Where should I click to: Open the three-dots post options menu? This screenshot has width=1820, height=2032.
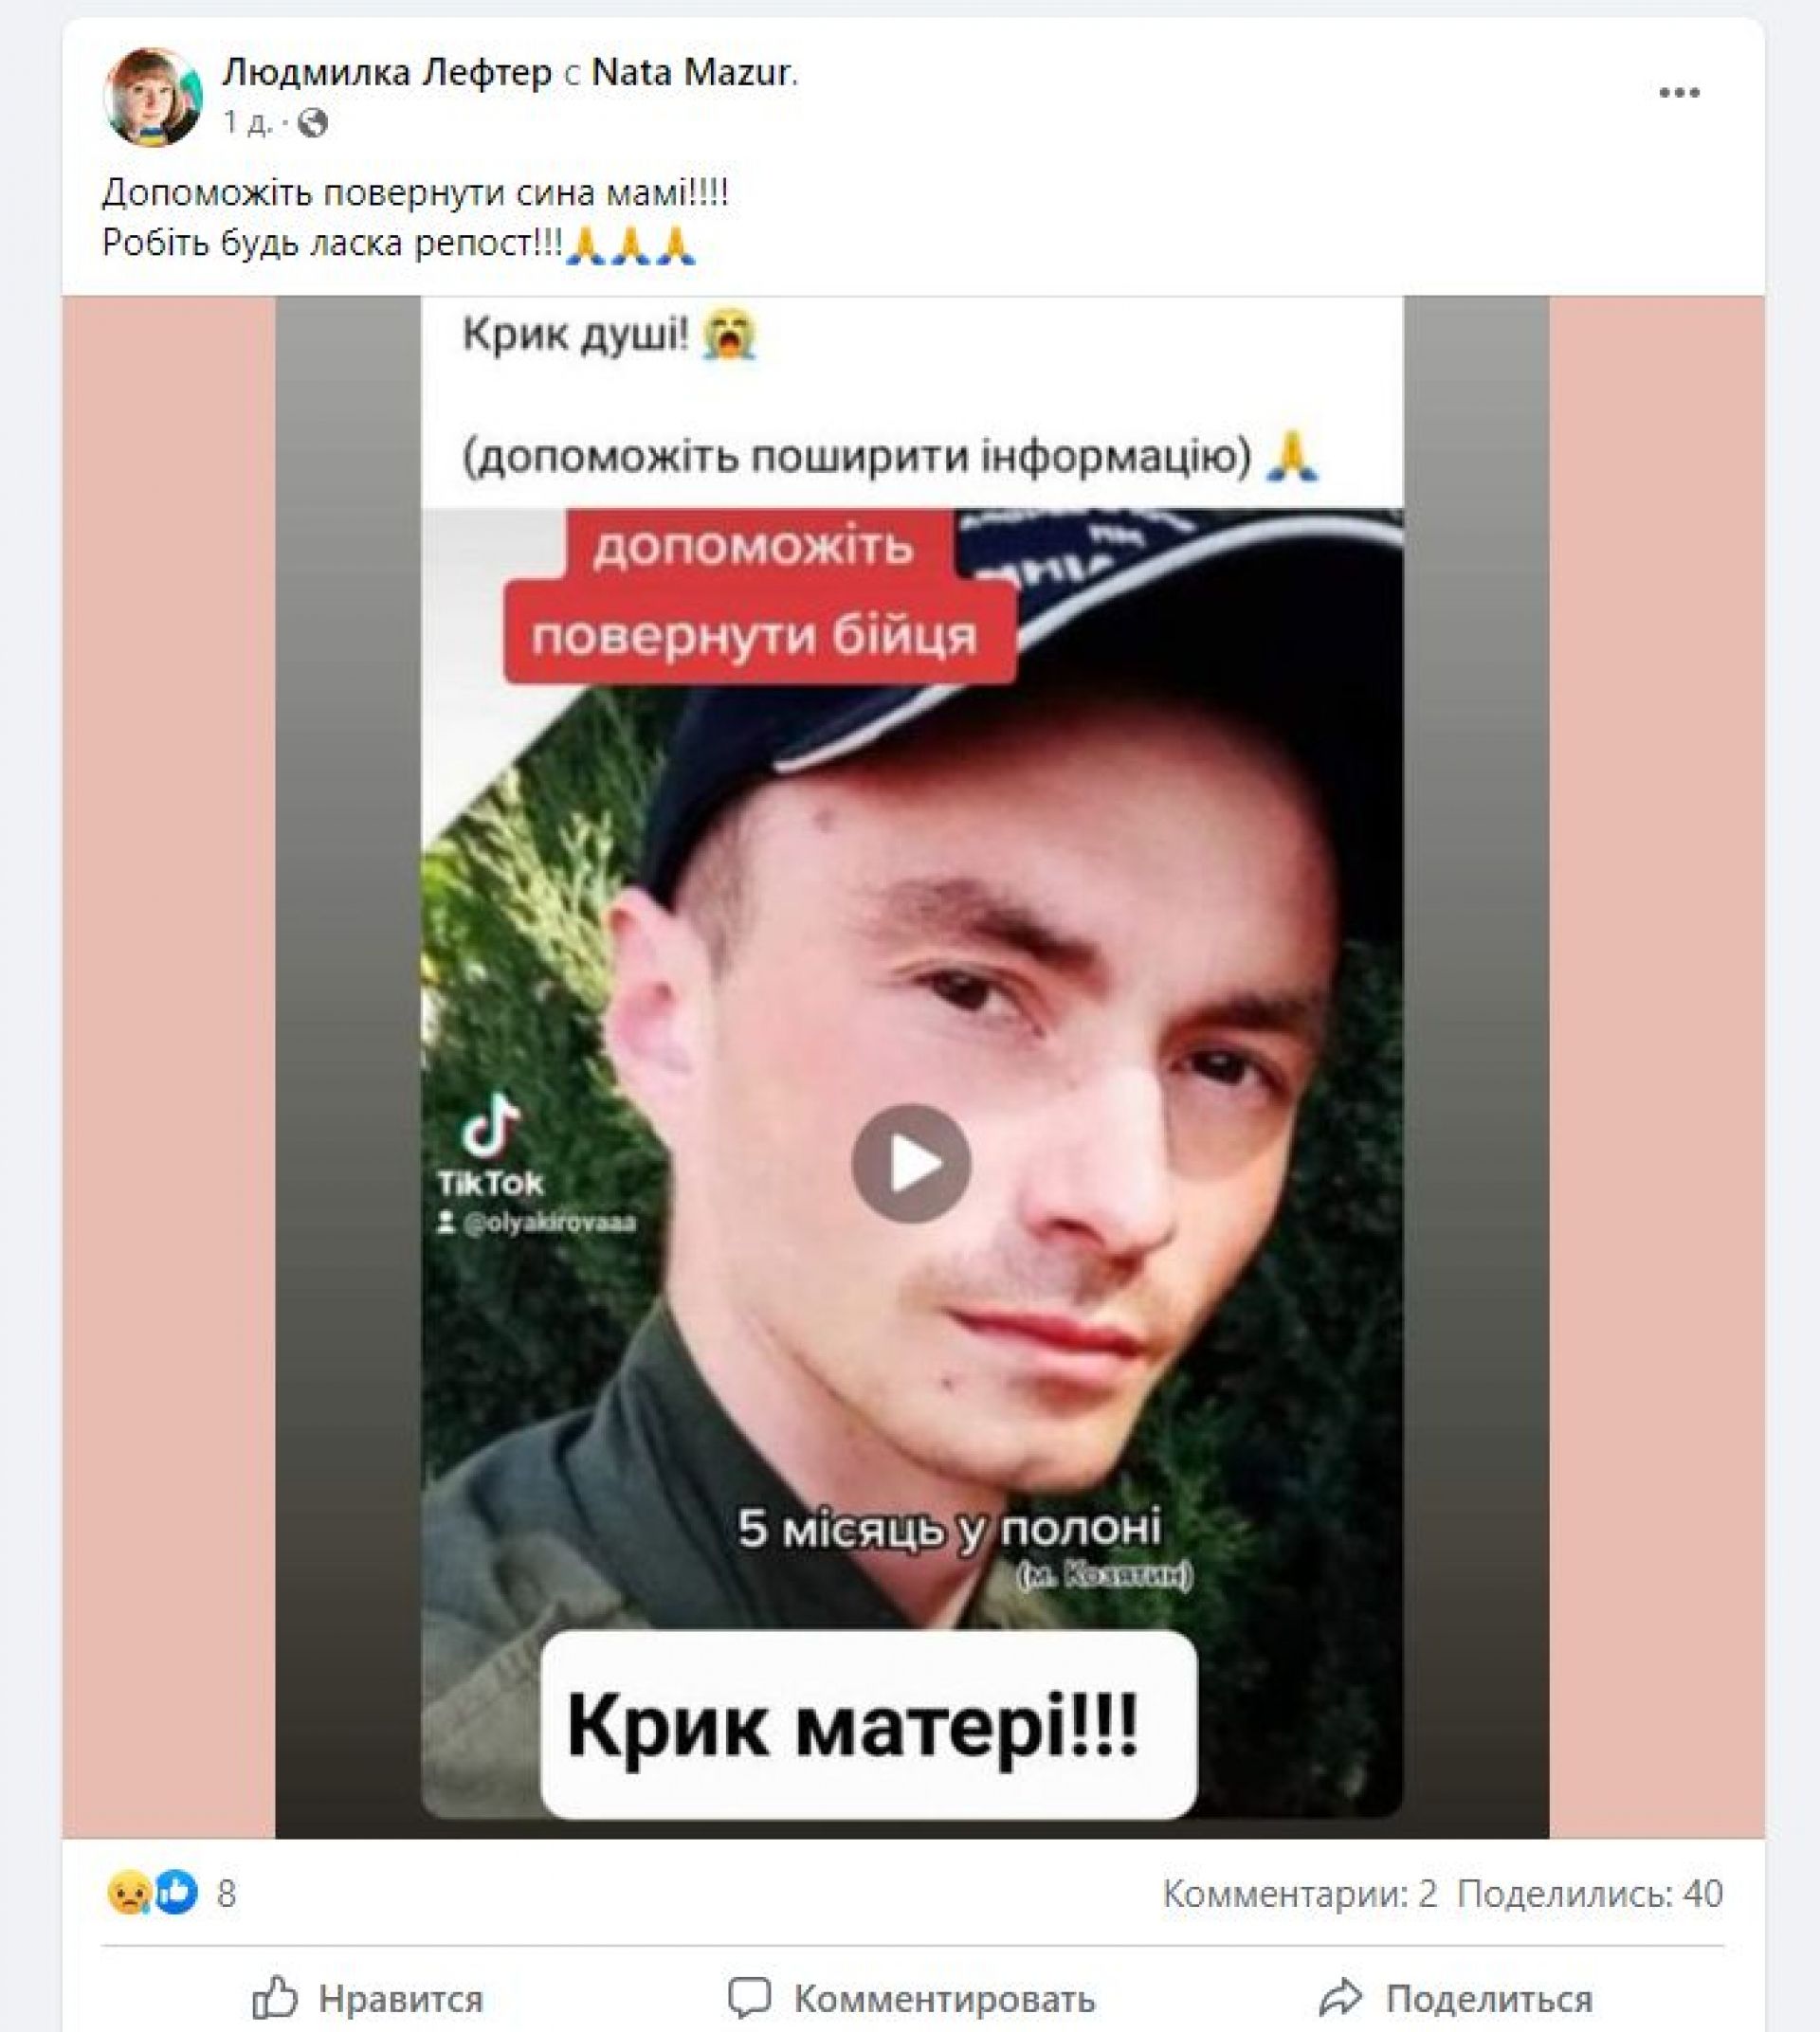coord(1679,93)
